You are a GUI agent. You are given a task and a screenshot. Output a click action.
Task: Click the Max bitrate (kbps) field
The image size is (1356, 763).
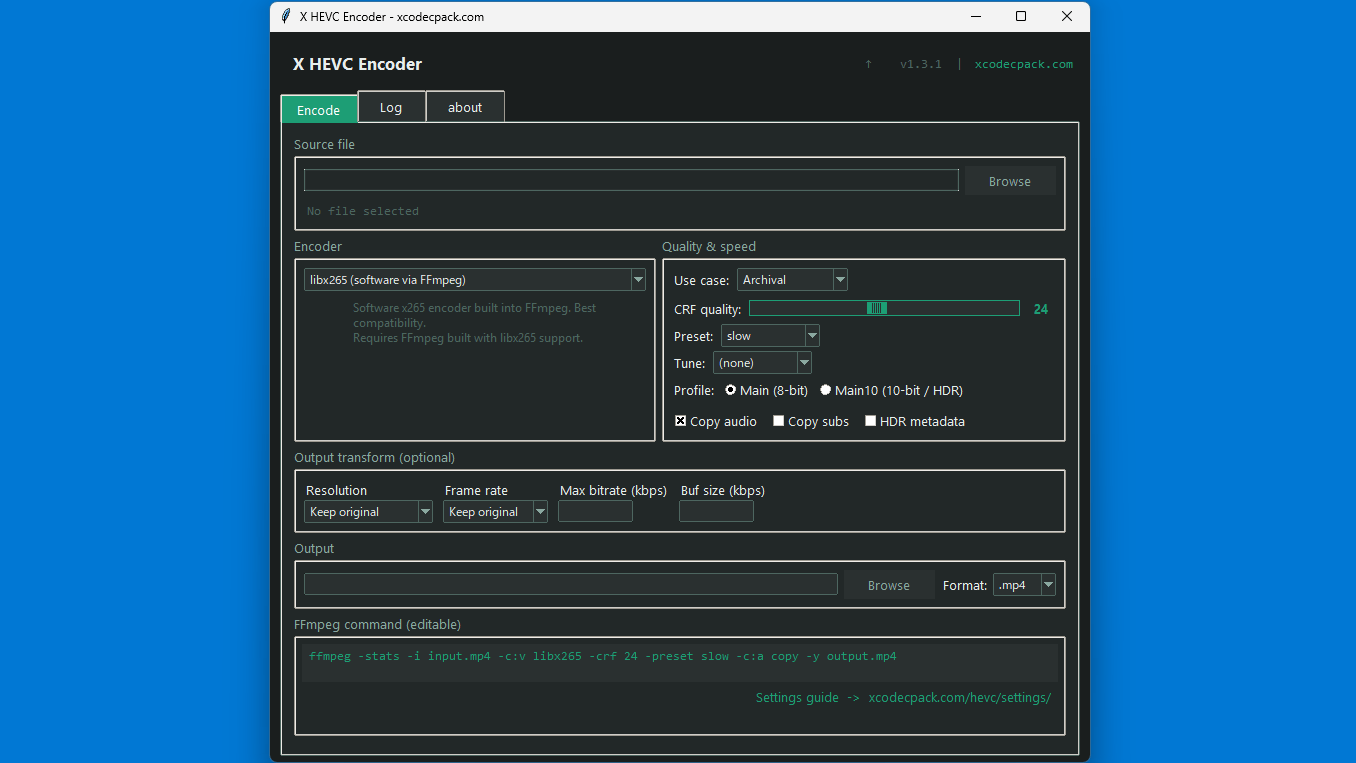(595, 511)
